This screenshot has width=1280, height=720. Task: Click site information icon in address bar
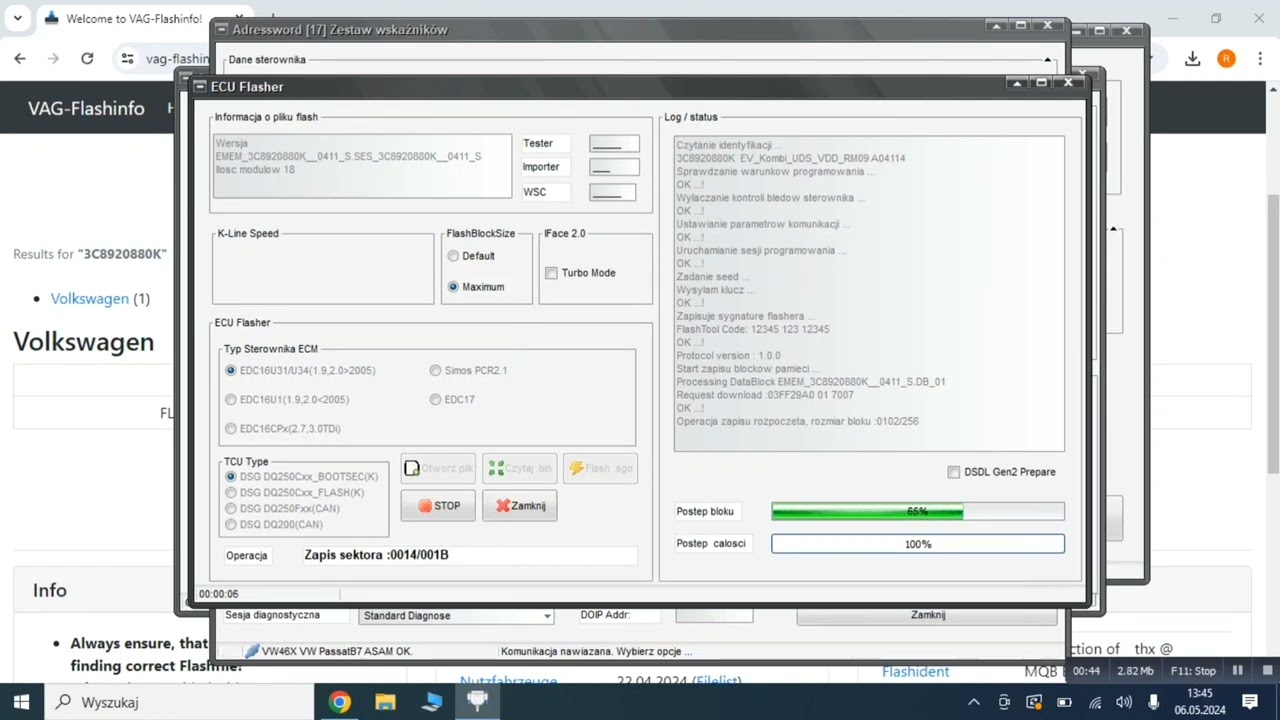[x=127, y=59]
